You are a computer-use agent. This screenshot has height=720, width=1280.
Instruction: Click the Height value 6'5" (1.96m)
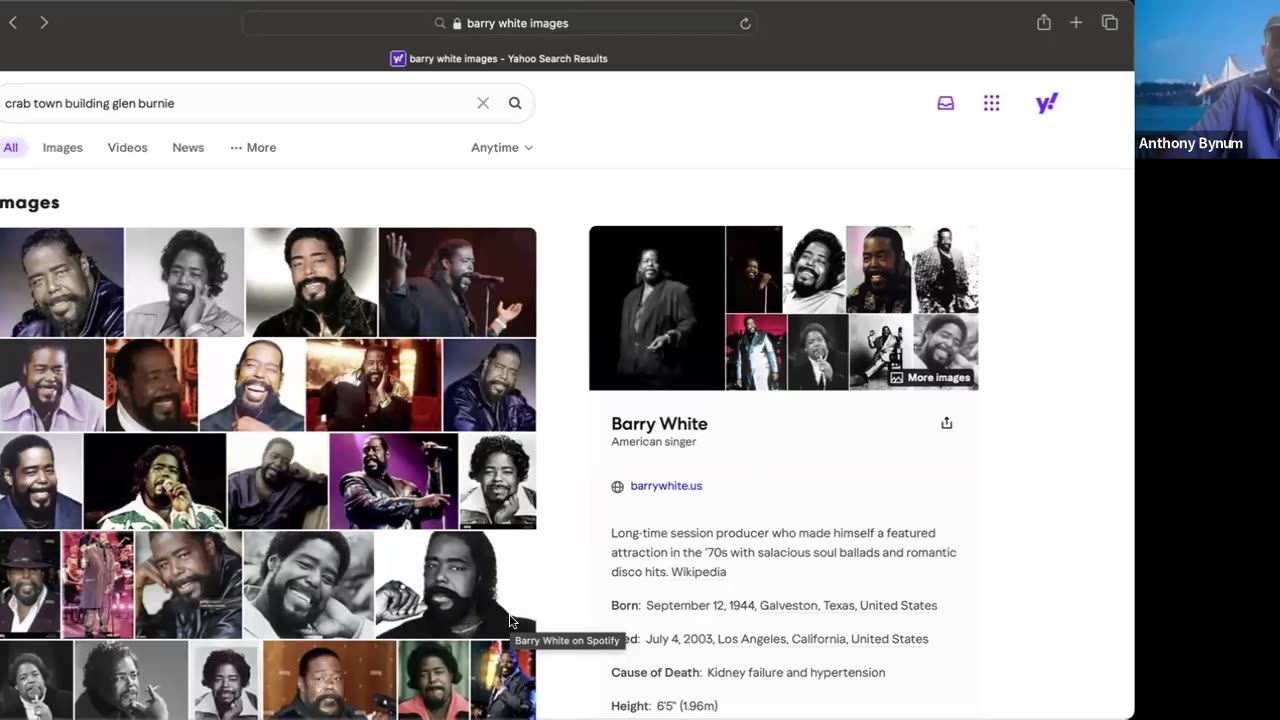[687, 706]
